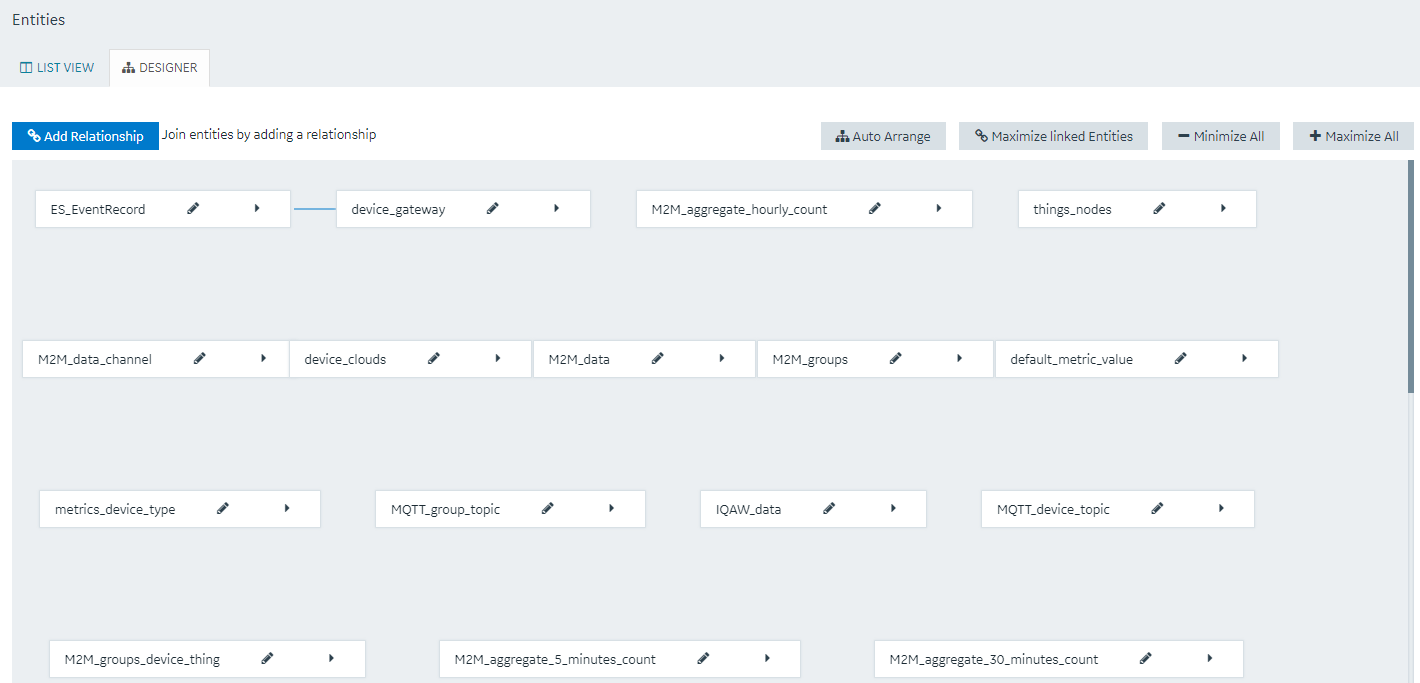Expand the ES_EventRecord entity arrow
This screenshot has width=1420, height=683.
[x=257, y=208]
